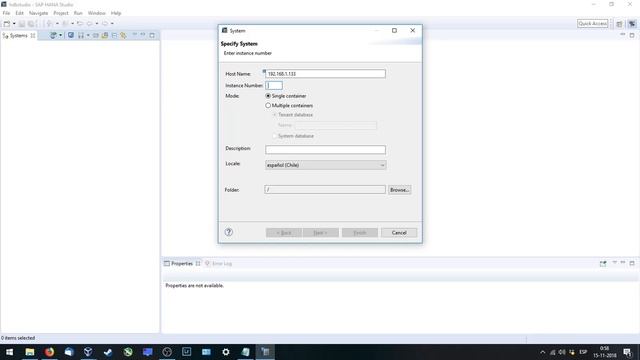Click the Cancel button in System dialog
The height and width of the screenshot is (360, 640).
(x=399, y=233)
